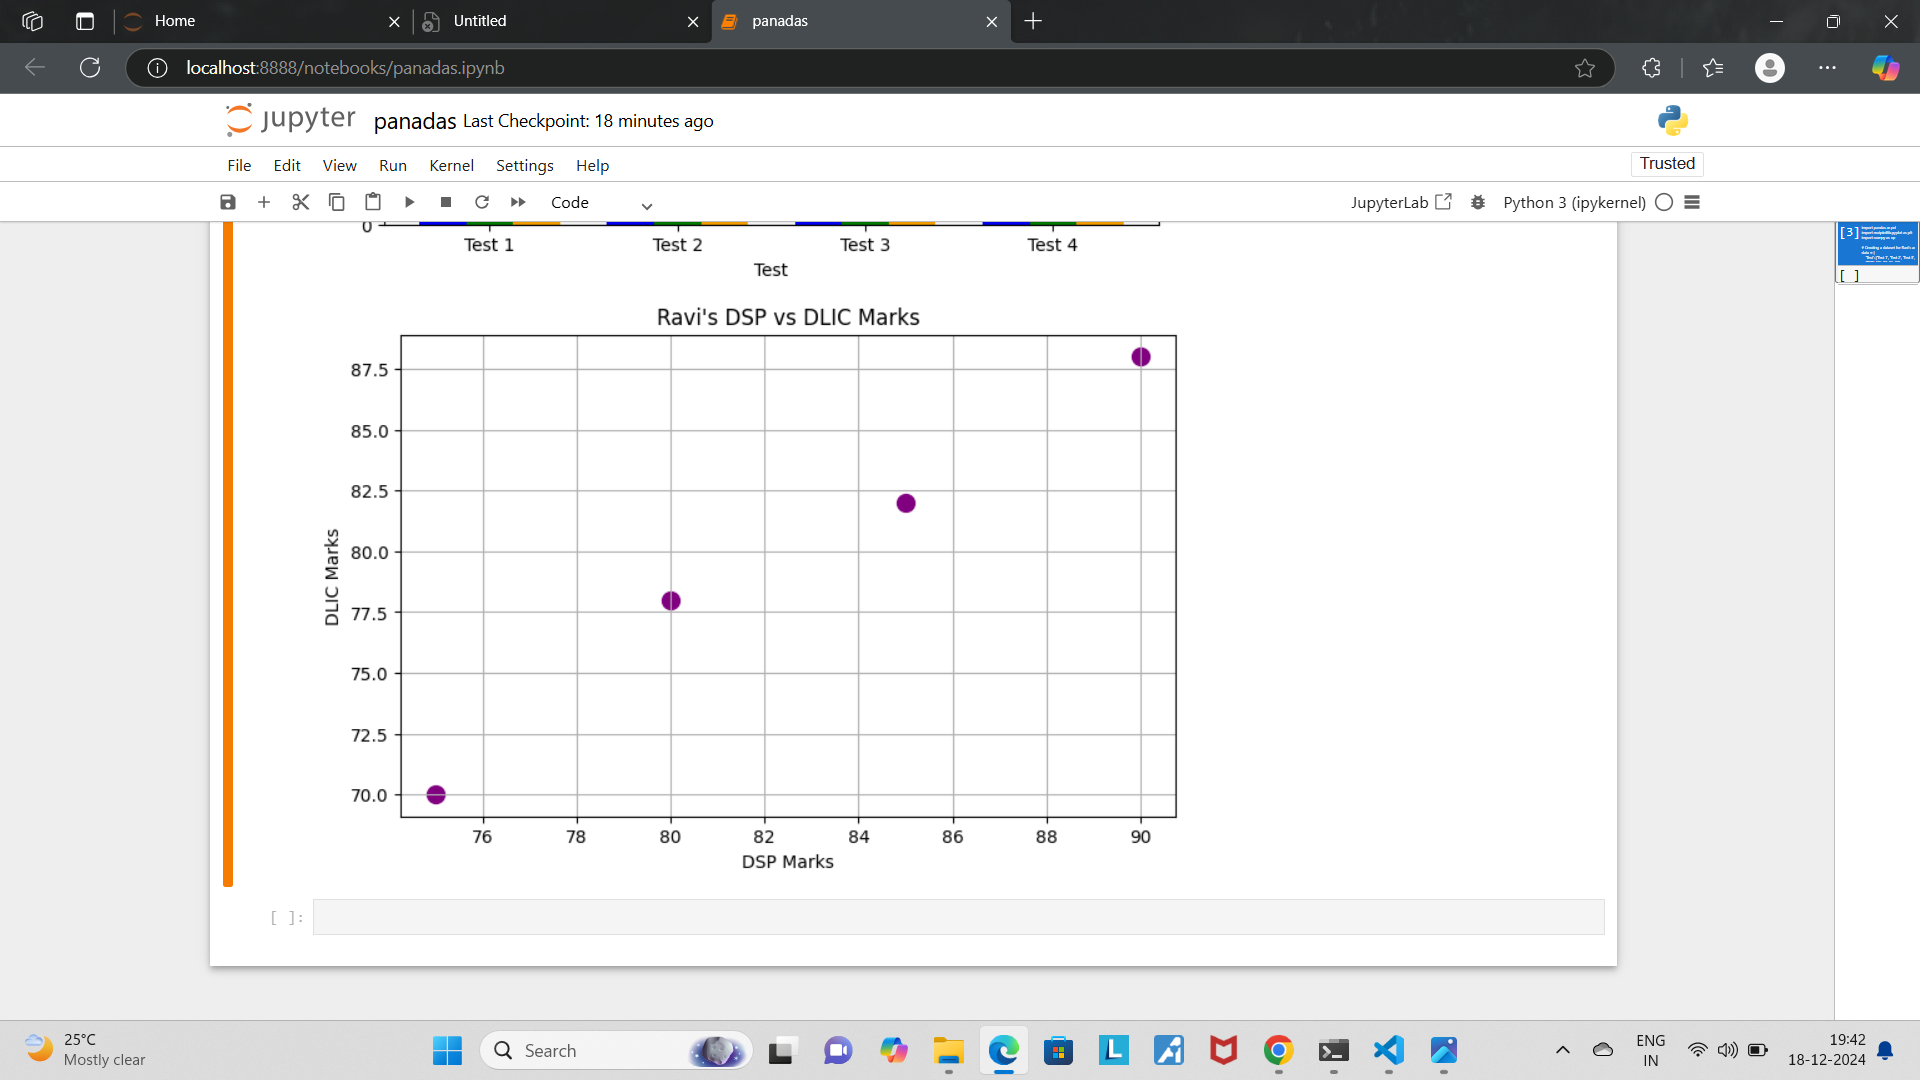Insert a new cell with the plus icon

(x=264, y=202)
